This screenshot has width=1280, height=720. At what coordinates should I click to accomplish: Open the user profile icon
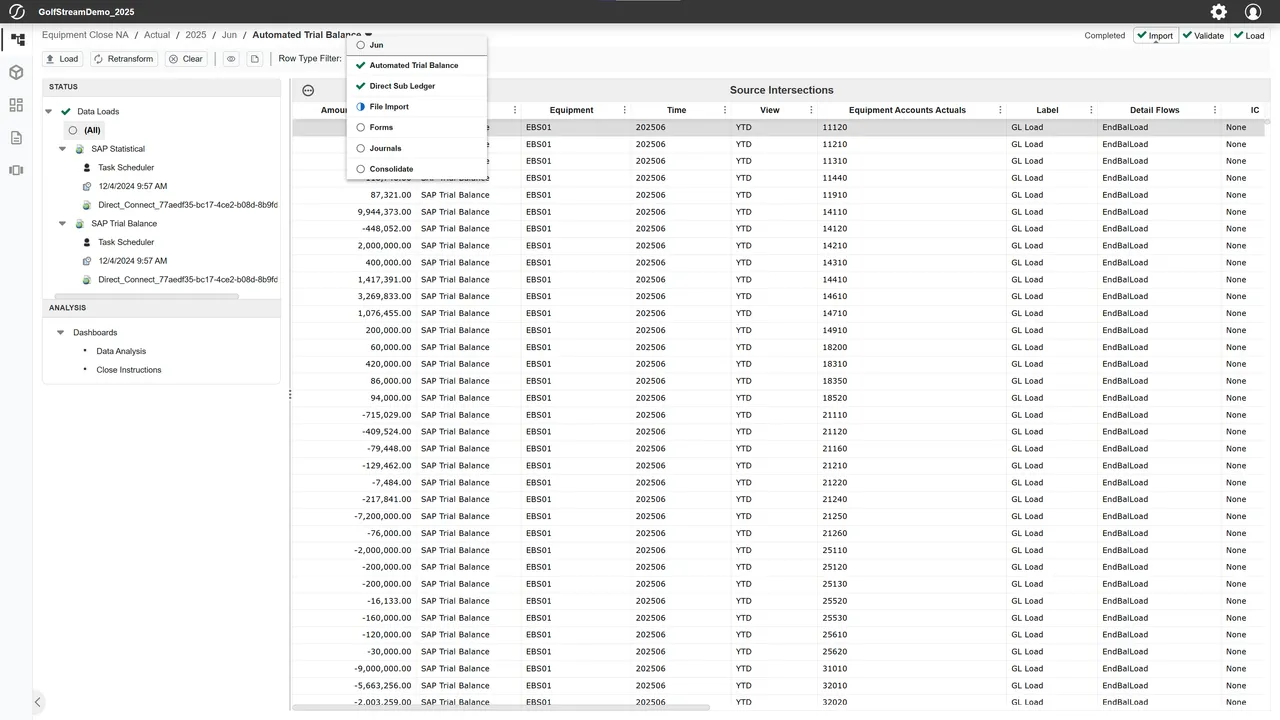[1253, 12]
